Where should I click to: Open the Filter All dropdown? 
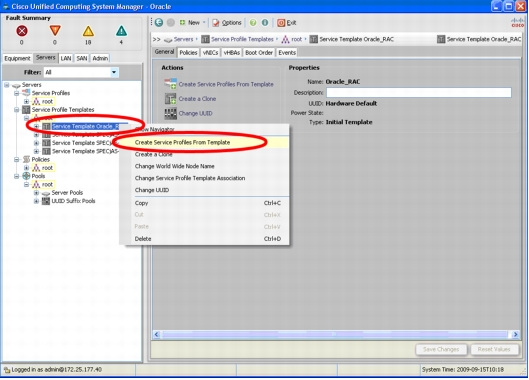(x=114, y=72)
